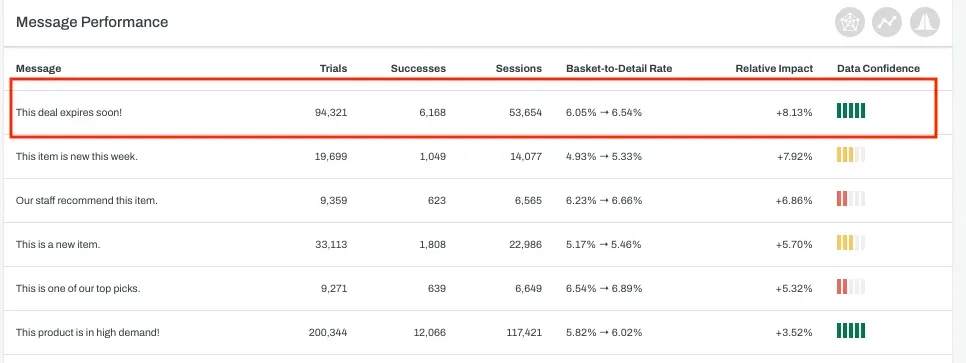Click the Message column header
Viewport: 966px width, 363px height.
38,68
